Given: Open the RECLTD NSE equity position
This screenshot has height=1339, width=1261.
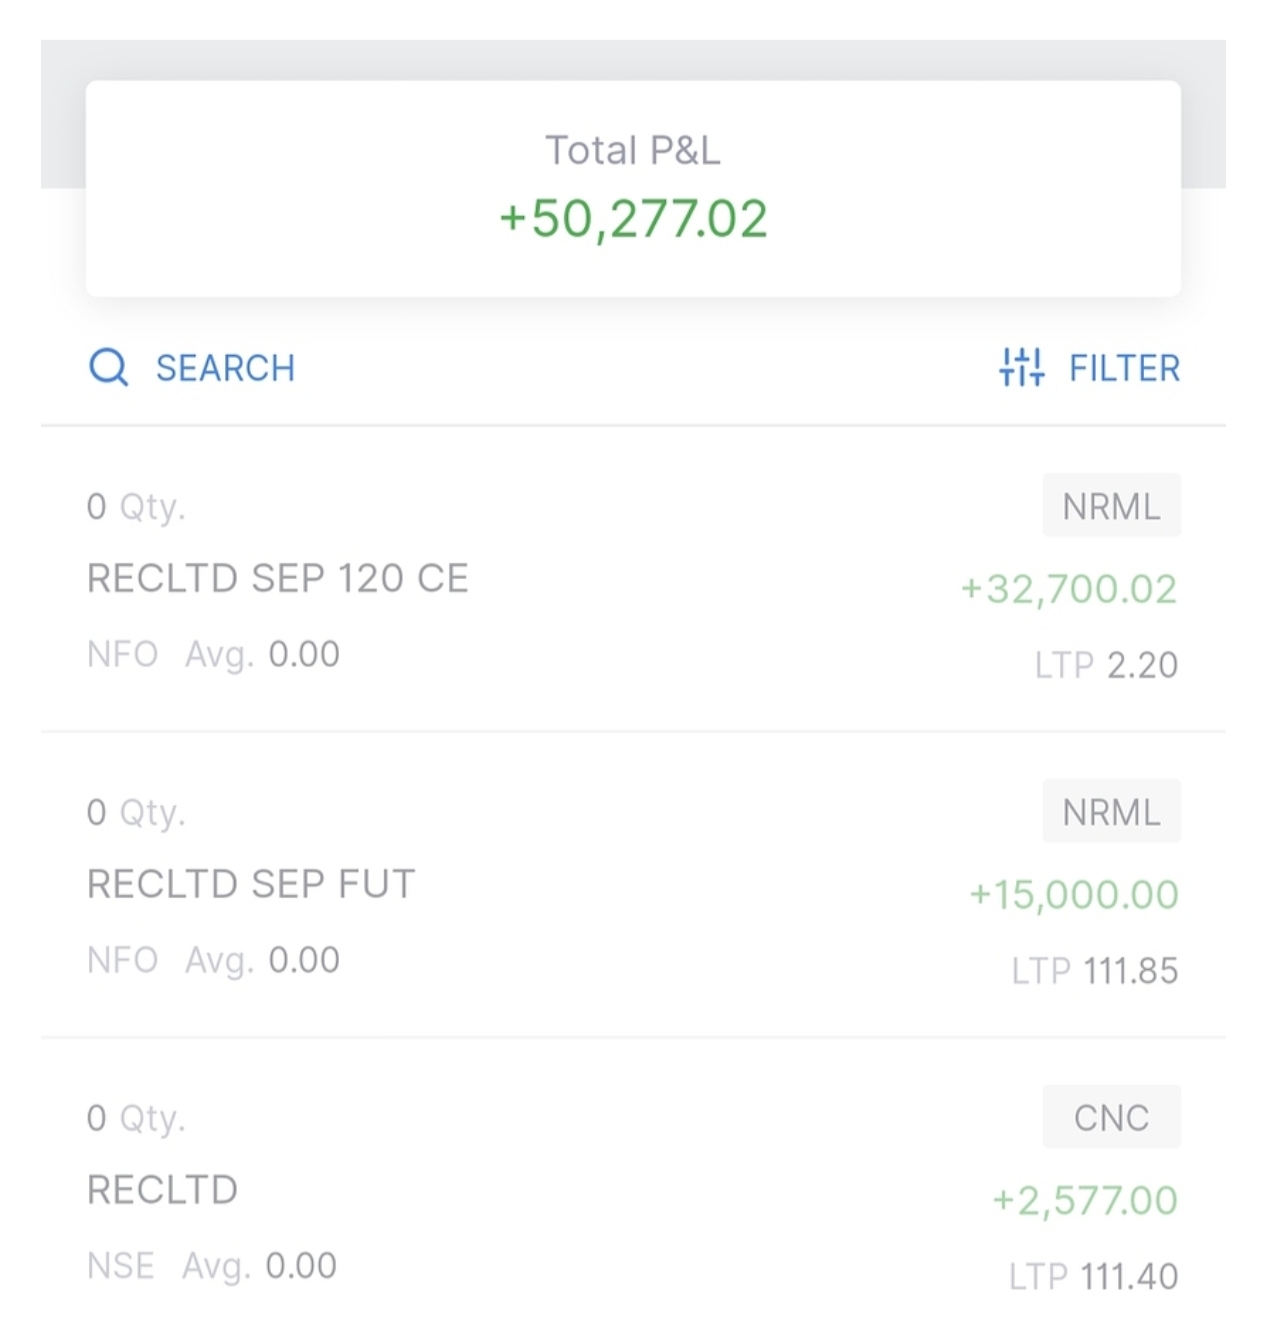Looking at the screenshot, I should point(163,1190).
